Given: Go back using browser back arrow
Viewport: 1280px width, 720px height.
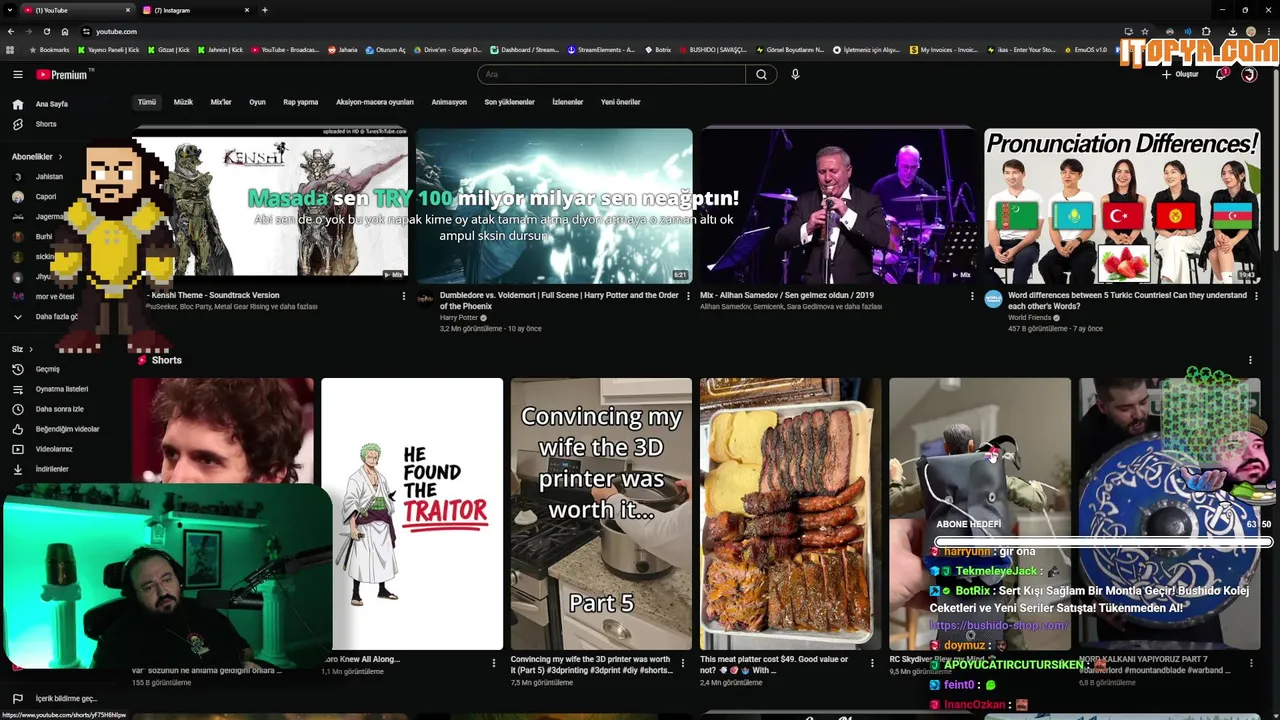Looking at the screenshot, I should pyautogui.click(x=11, y=31).
